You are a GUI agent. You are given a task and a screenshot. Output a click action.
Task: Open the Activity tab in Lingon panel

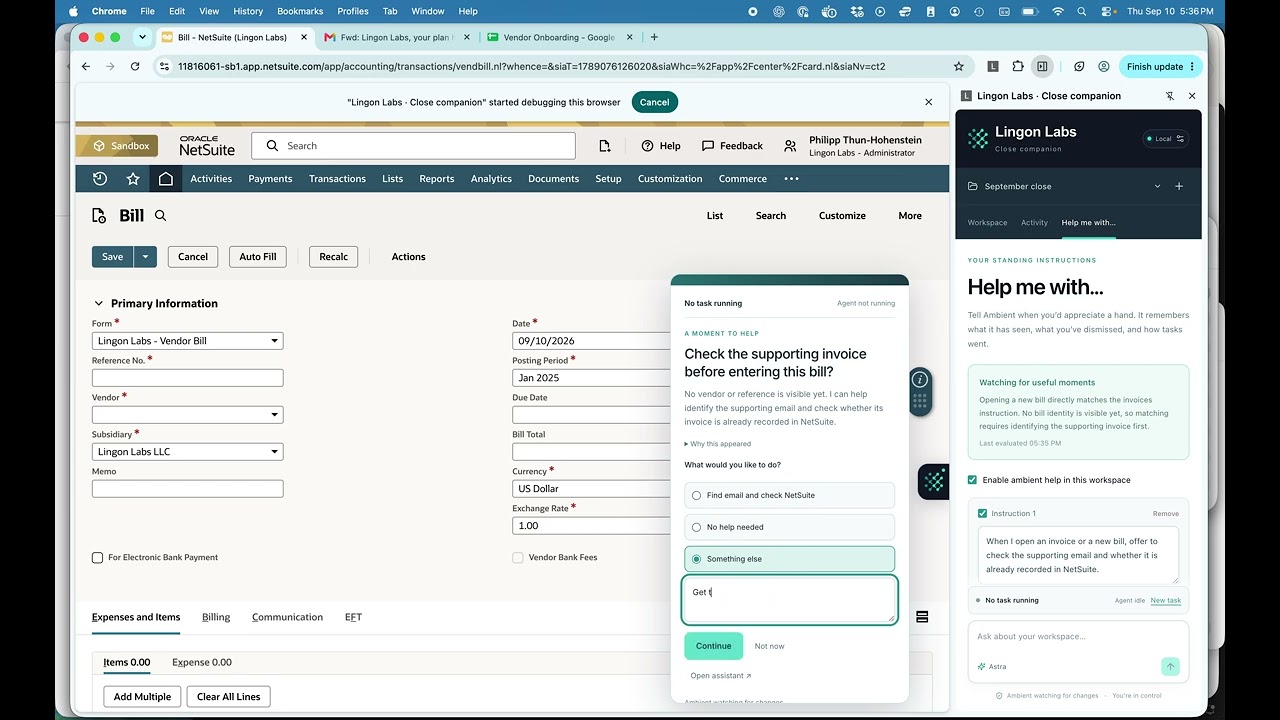[1034, 222]
